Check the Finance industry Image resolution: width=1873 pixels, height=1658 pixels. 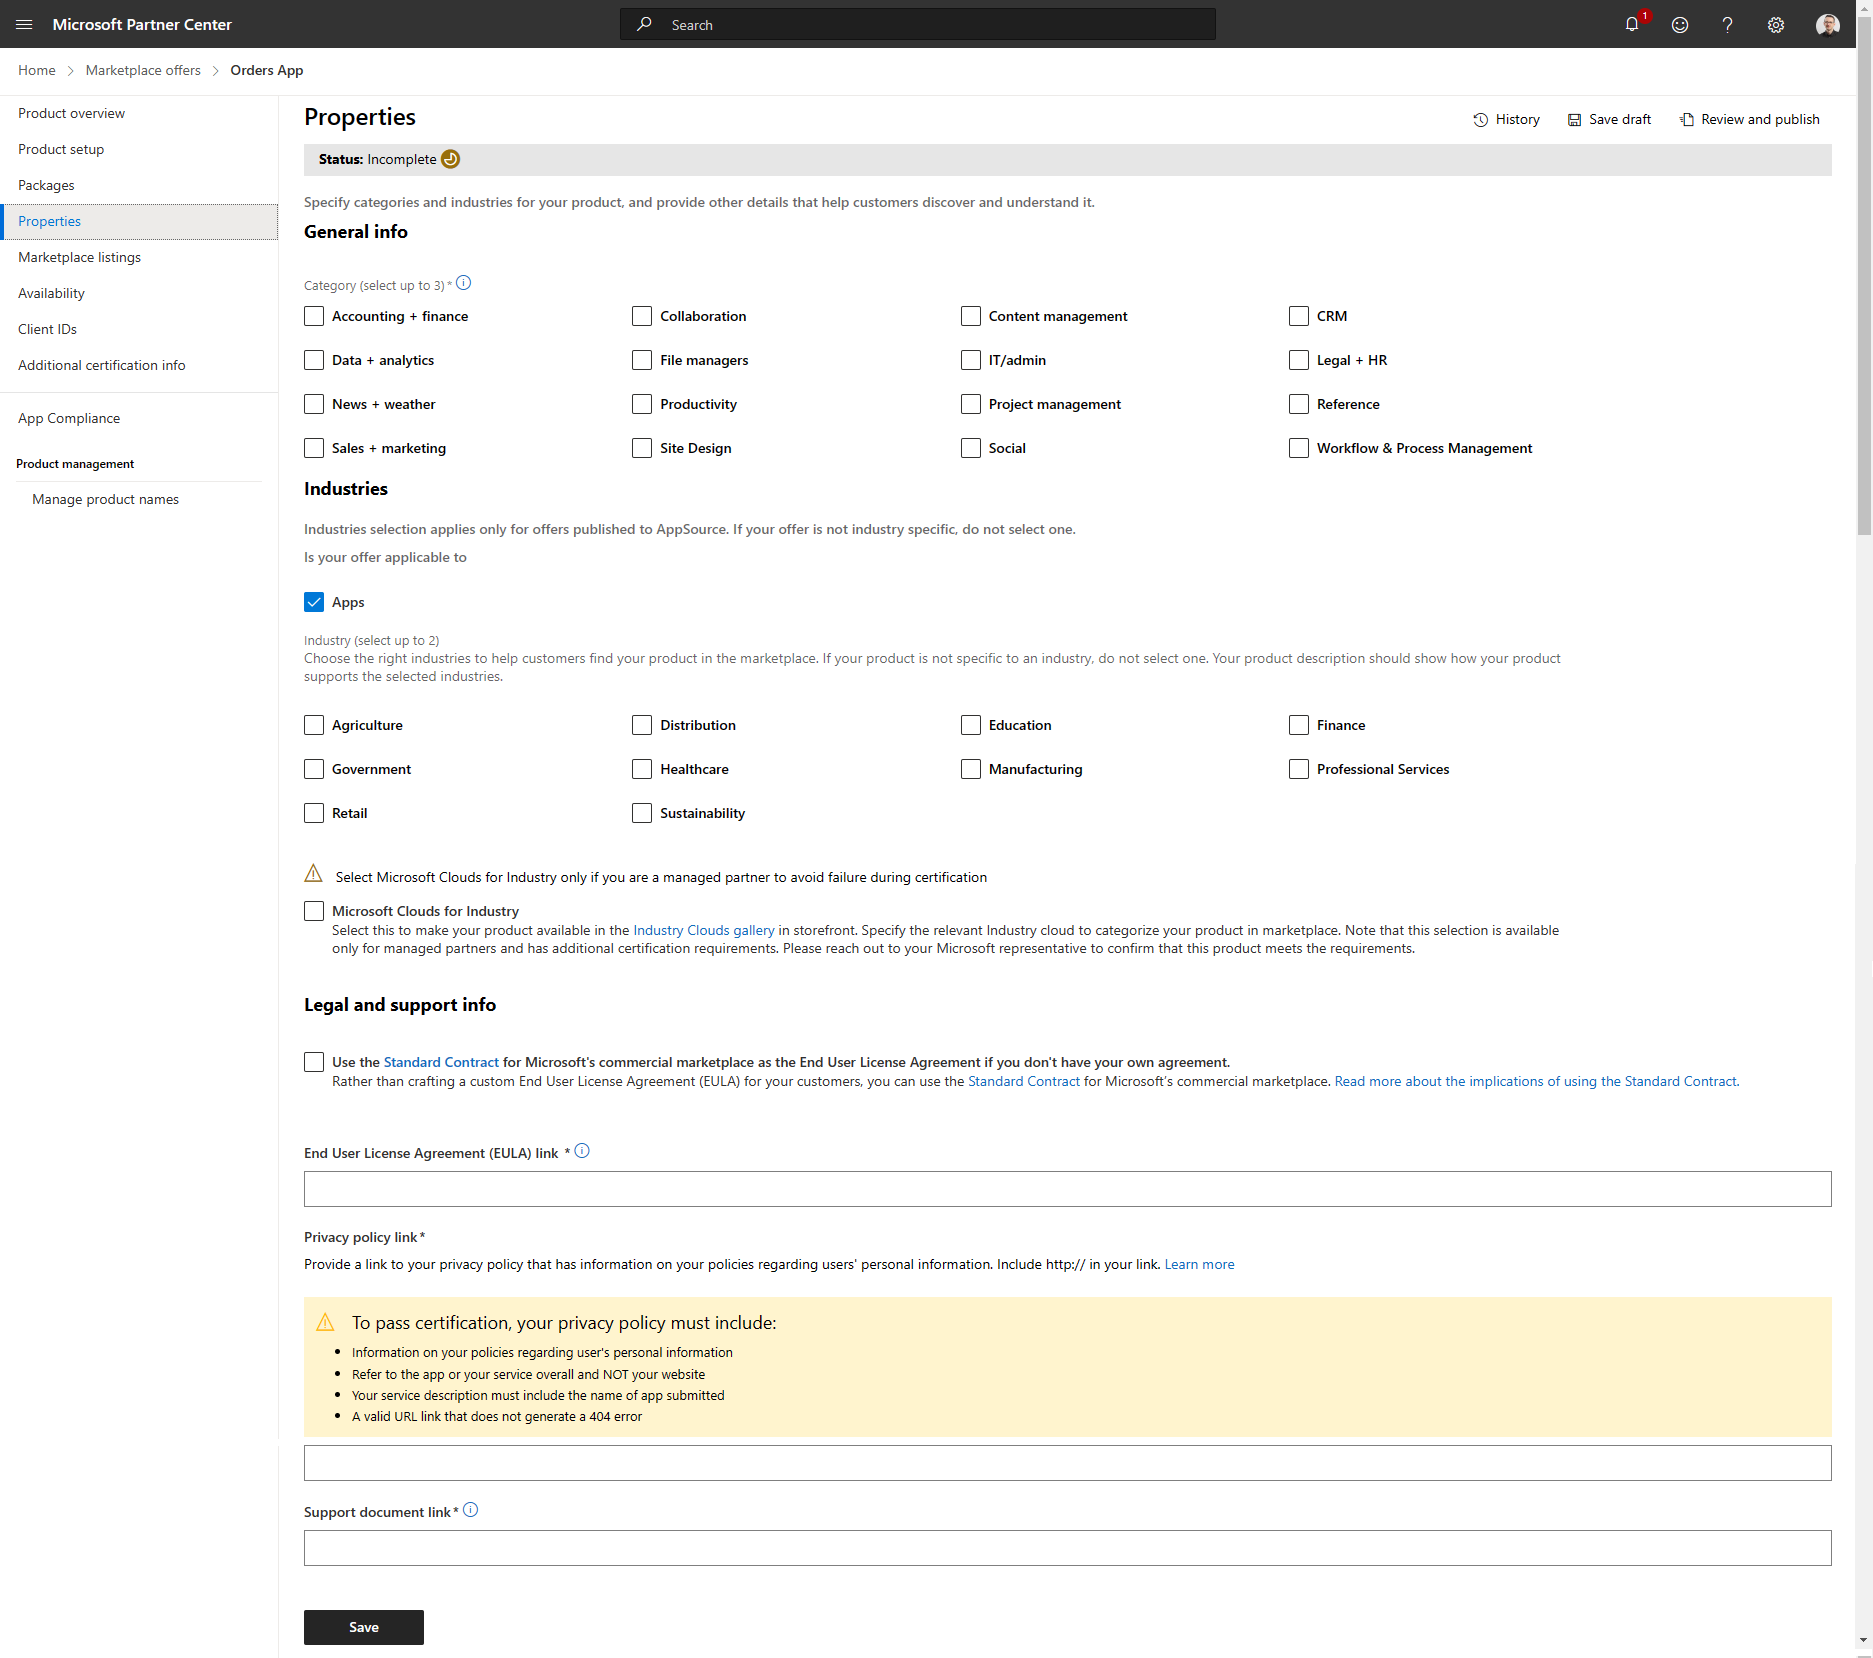1299,725
